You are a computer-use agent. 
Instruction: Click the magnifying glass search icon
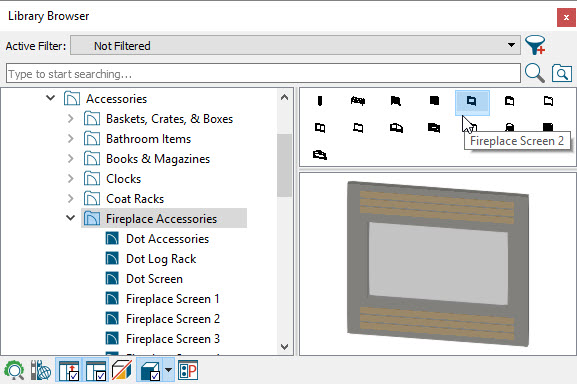tap(534, 73)
